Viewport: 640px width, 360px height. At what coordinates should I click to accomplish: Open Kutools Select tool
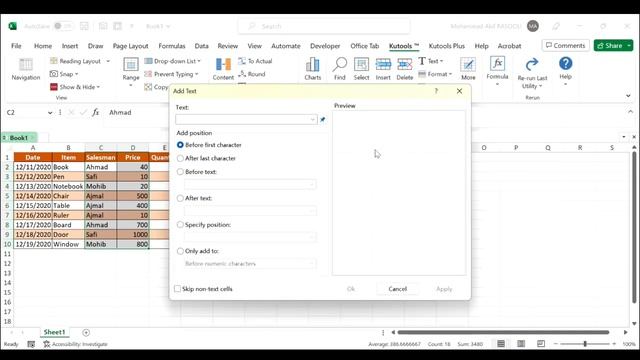(361, 69)
